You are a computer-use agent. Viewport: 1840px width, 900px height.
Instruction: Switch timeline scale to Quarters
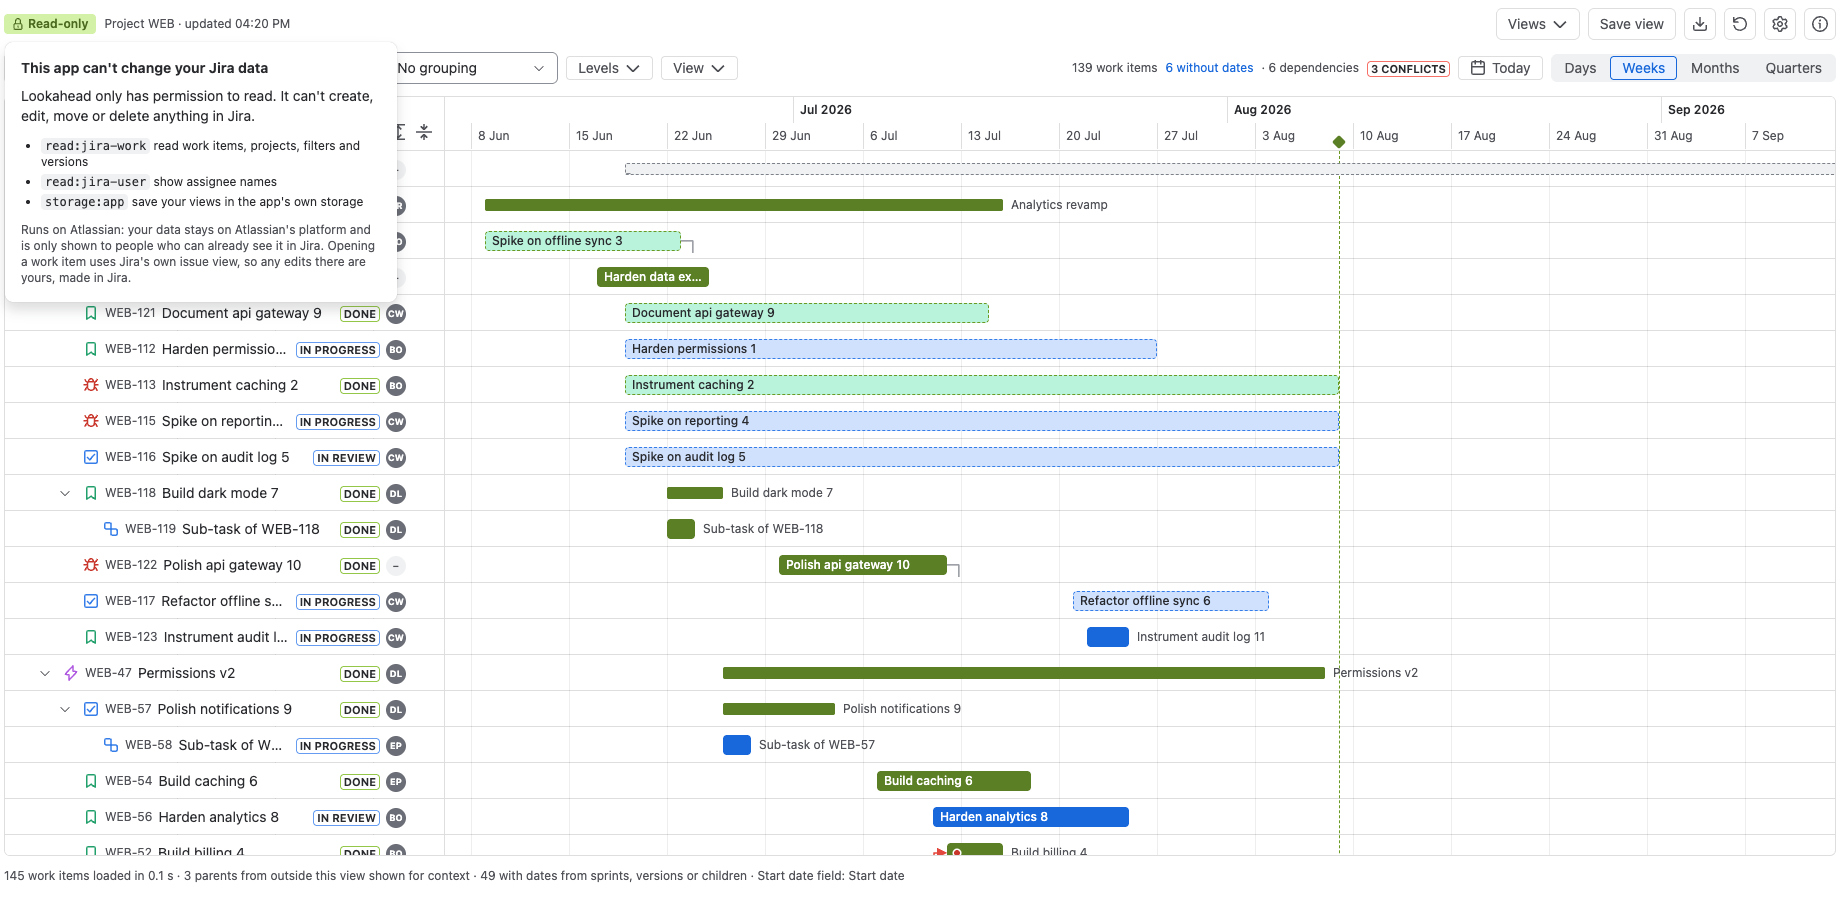tap(1793, 68)
